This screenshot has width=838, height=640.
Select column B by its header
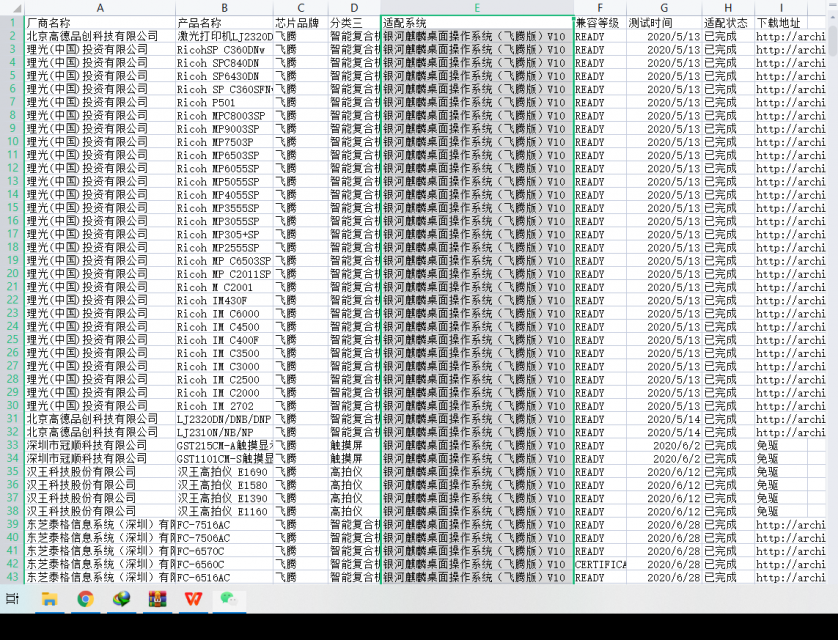[x=224, y=8]
